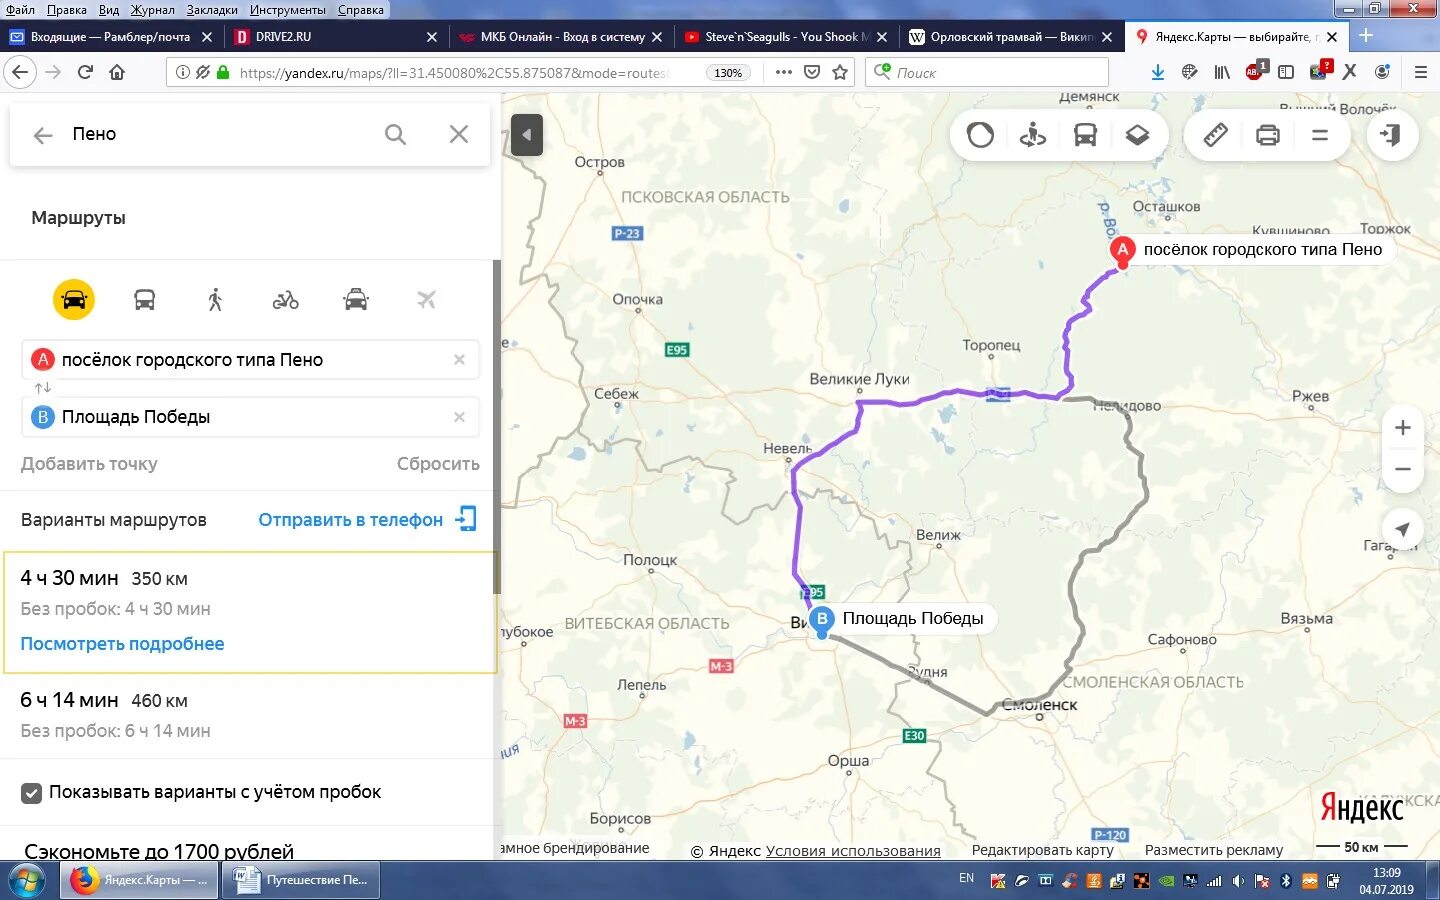Reload the page

point(85,72)
